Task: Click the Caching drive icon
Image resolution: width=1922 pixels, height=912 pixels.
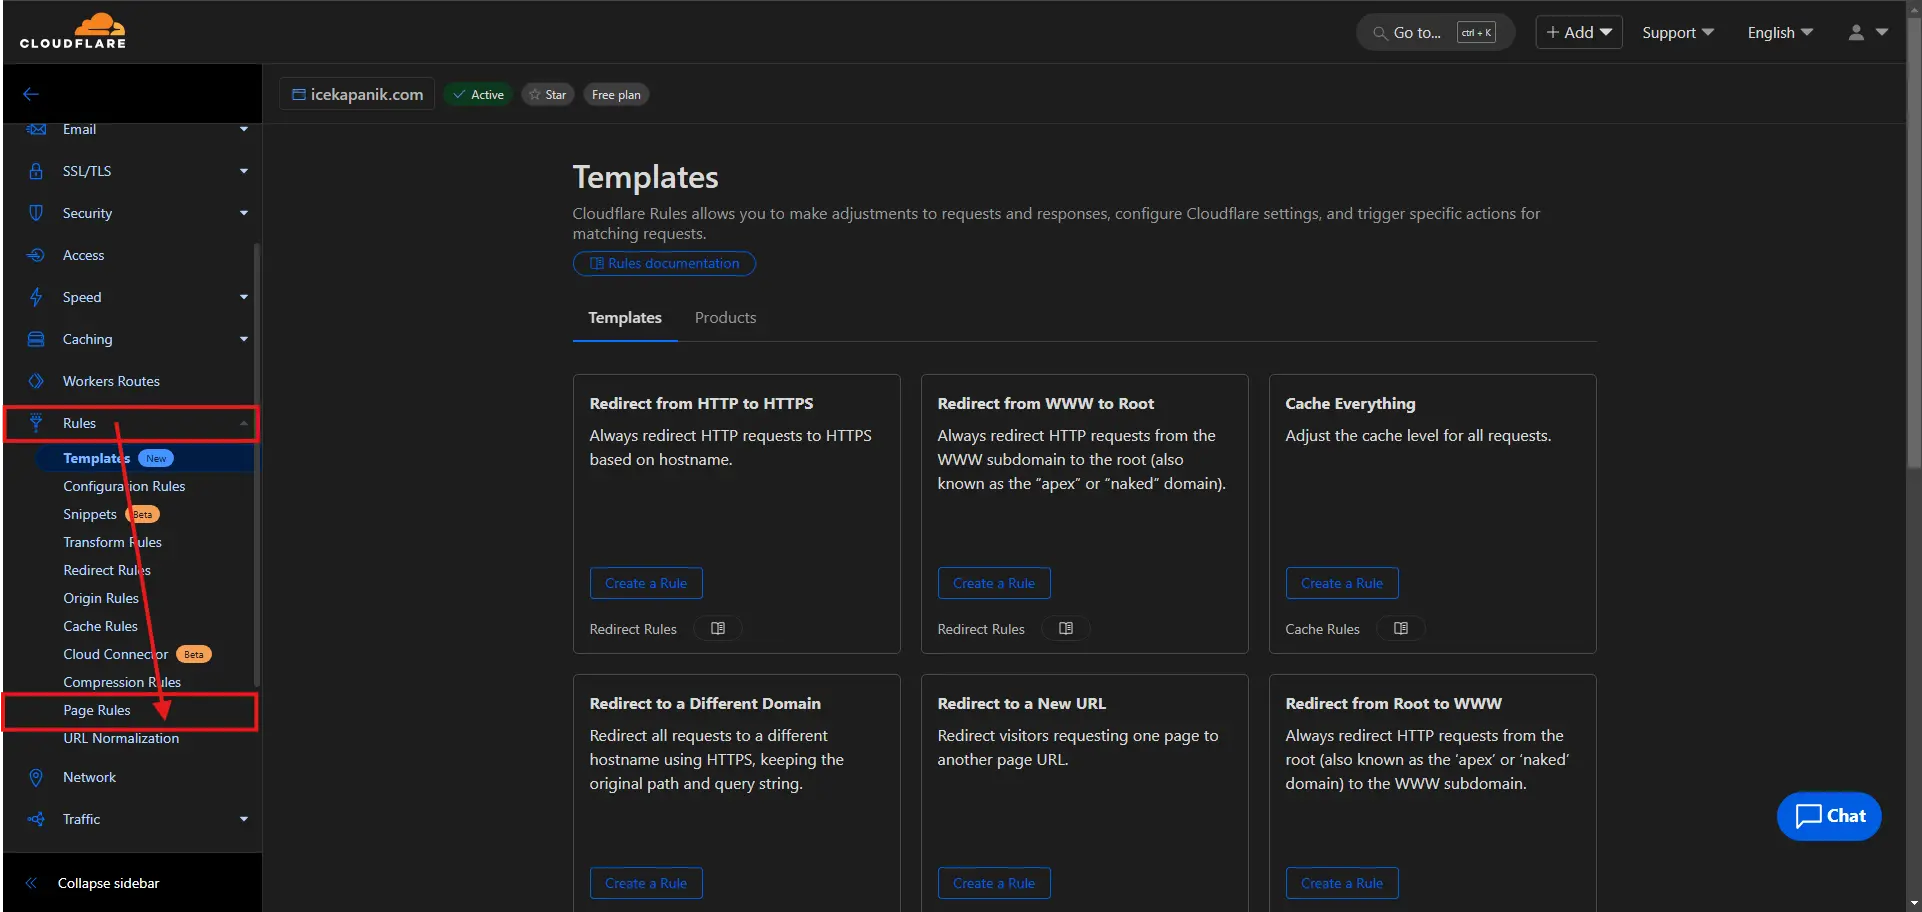Action: (36, 339)
